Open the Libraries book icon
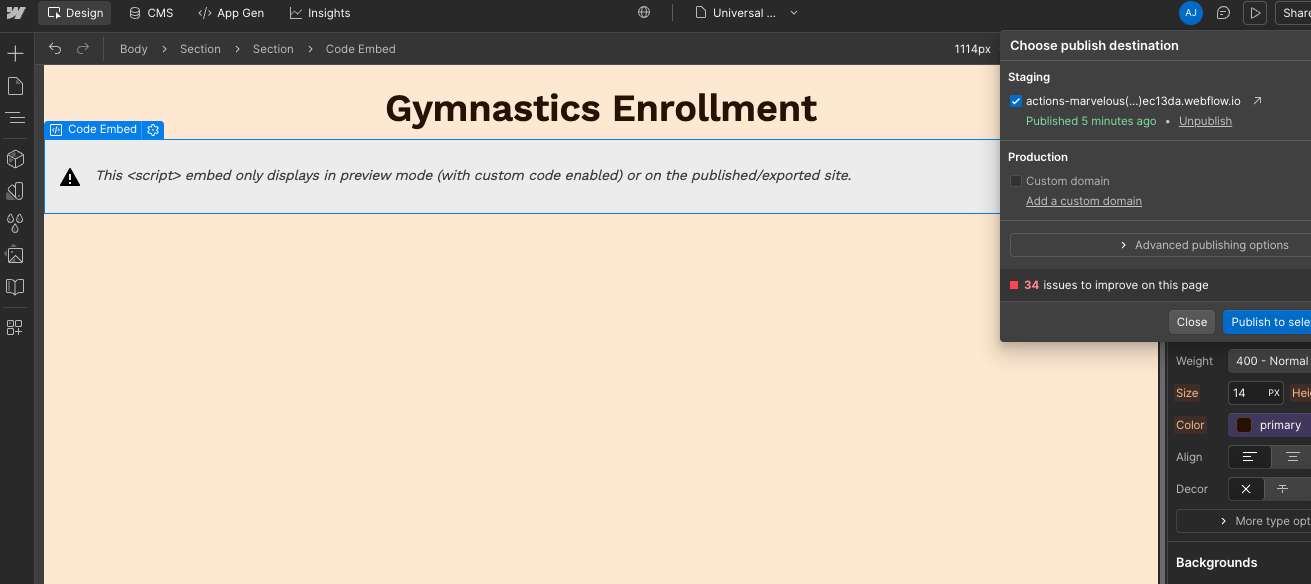This screenshot has height=584, width=1311. (x=15, y=287)
